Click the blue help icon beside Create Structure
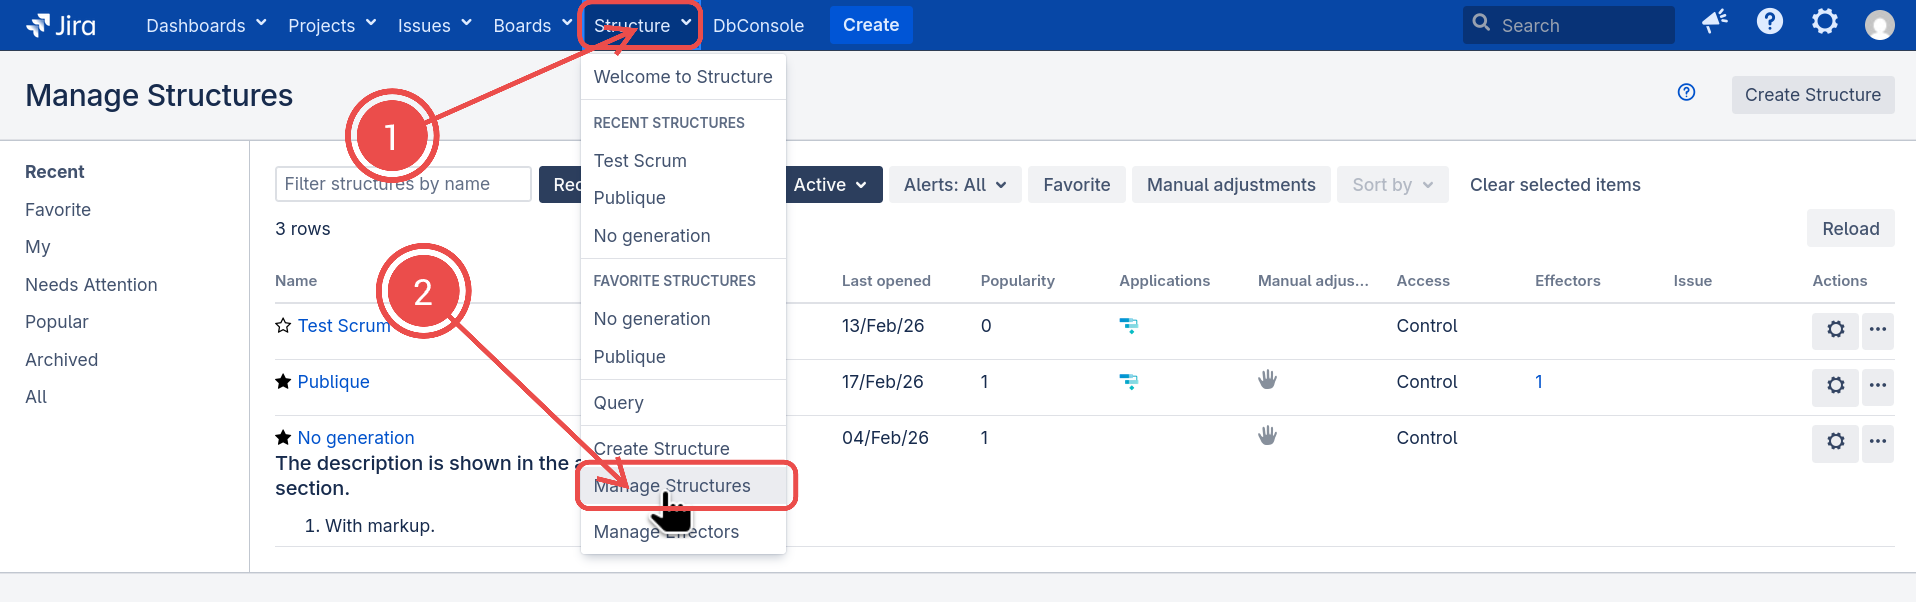The width and height of the screenshot is (1916, 602). coord(1687,93)
